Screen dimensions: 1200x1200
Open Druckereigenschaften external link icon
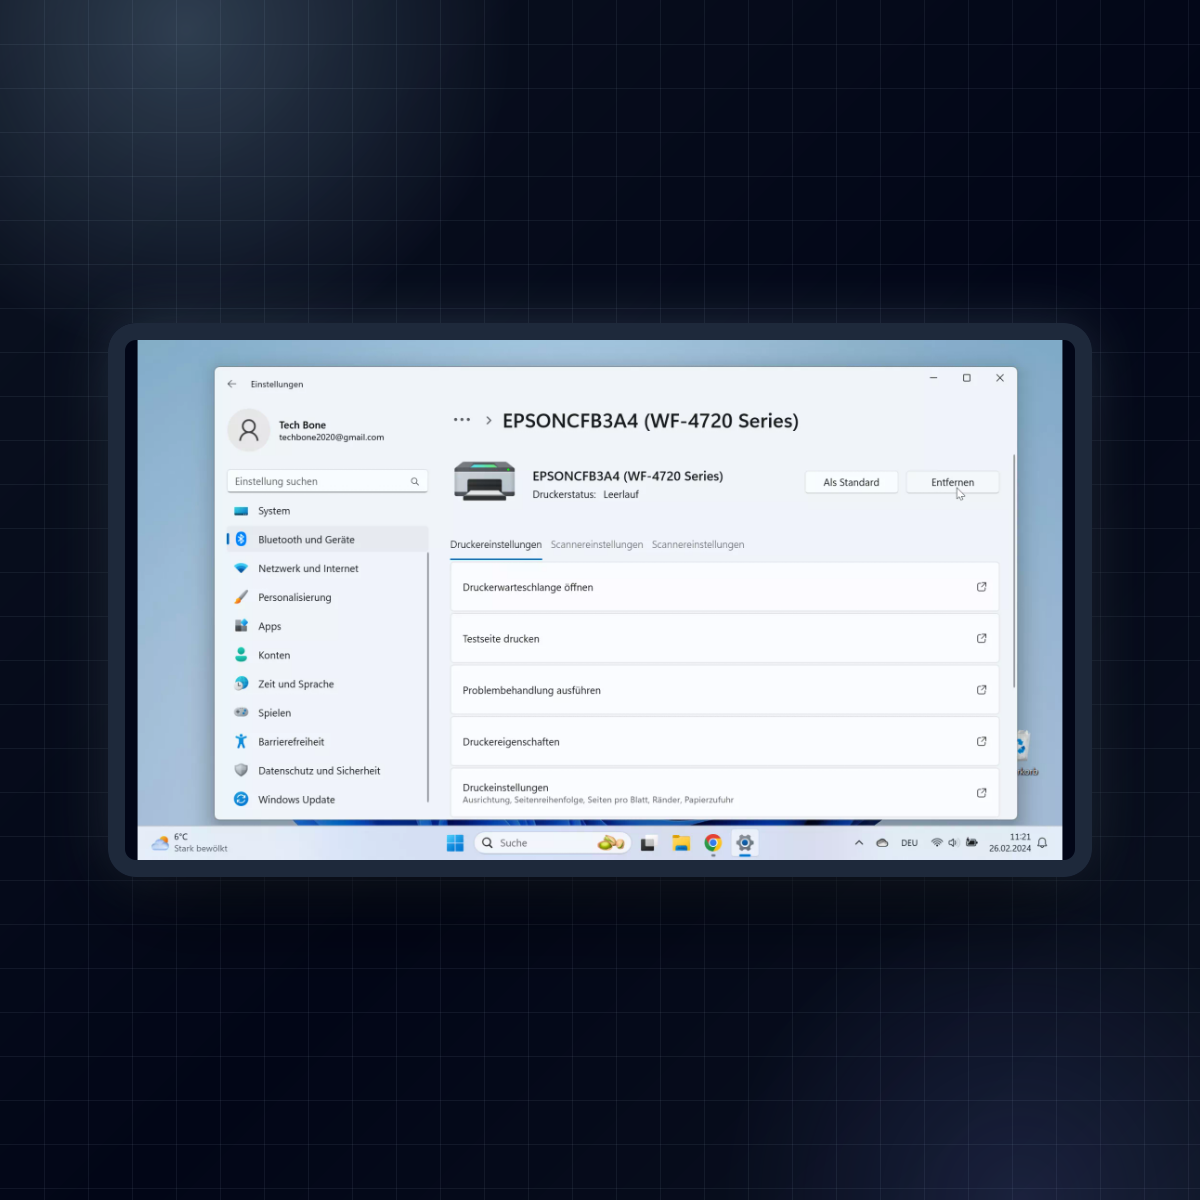981,742
